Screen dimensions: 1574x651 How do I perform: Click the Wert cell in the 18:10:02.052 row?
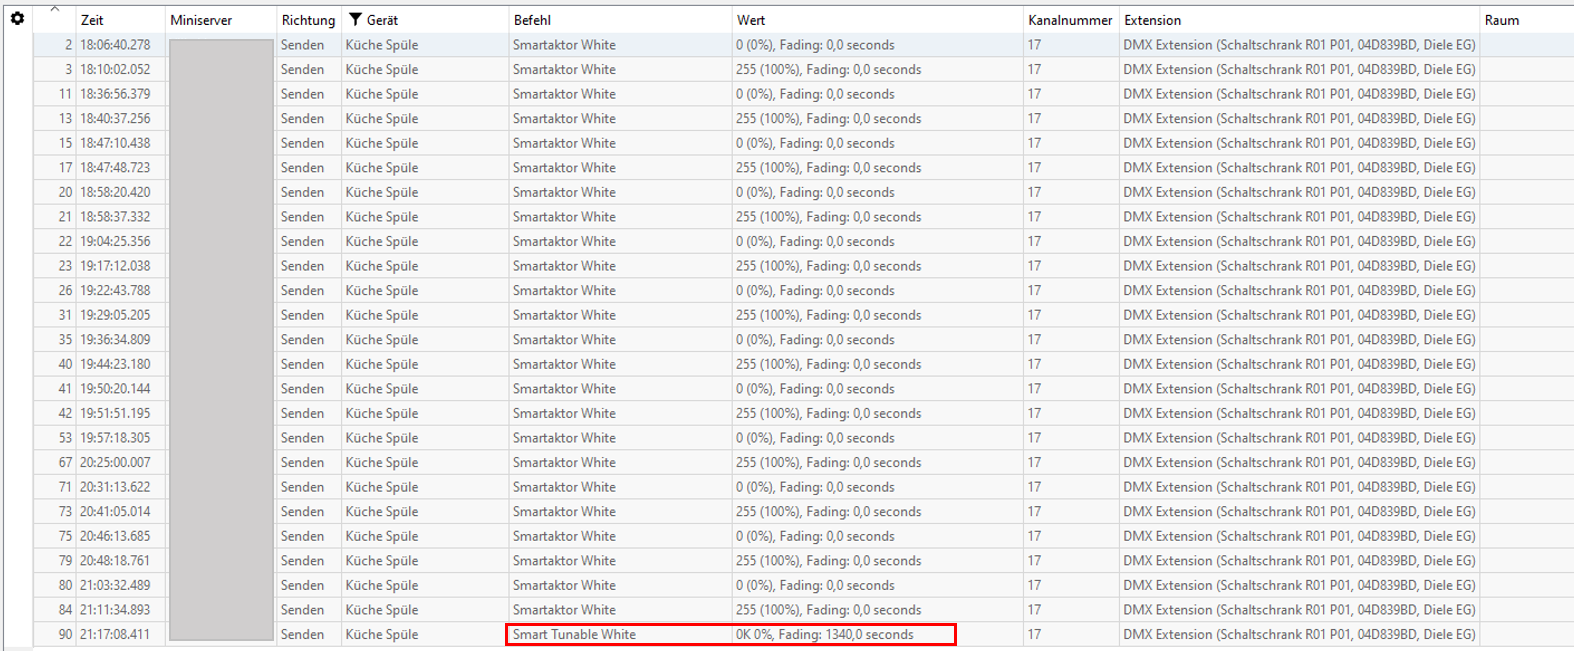[829, 69]
